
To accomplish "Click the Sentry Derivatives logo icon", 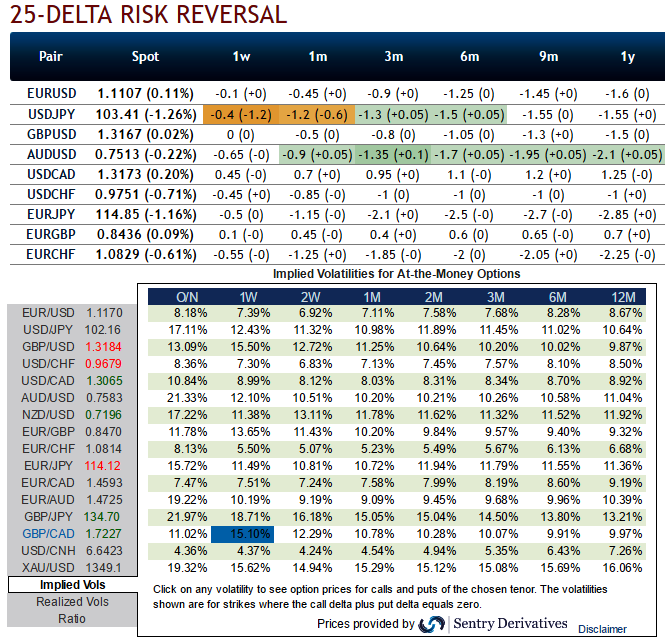I will click(x=431, y=624).
